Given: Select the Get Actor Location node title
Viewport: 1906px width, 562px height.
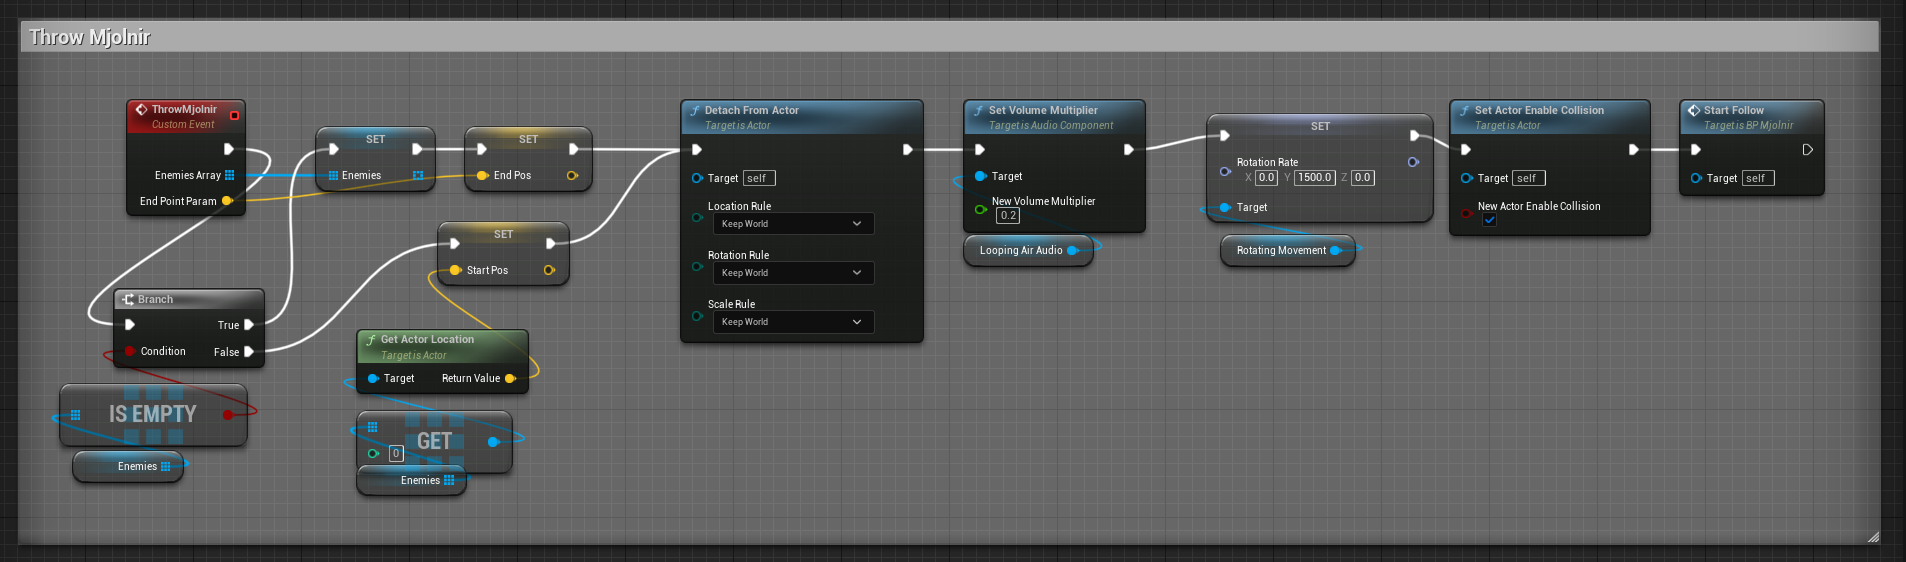Looking at the screenshot, I should (x=427, y=339).
